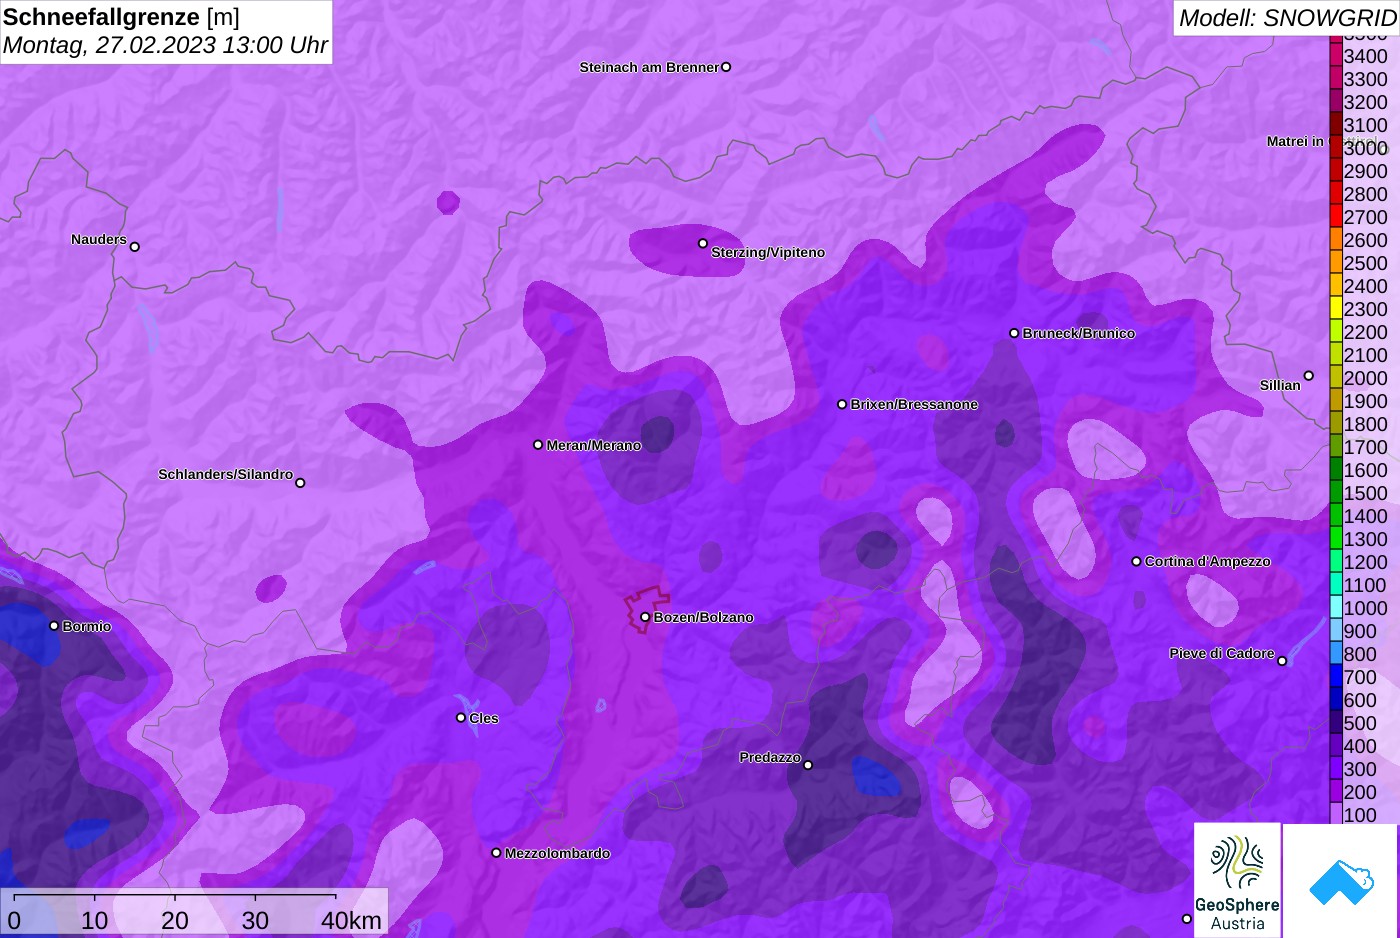Screen dimensions: 1400x938
Task: Click the Bormio marker dot
Action: click(54, 626)
